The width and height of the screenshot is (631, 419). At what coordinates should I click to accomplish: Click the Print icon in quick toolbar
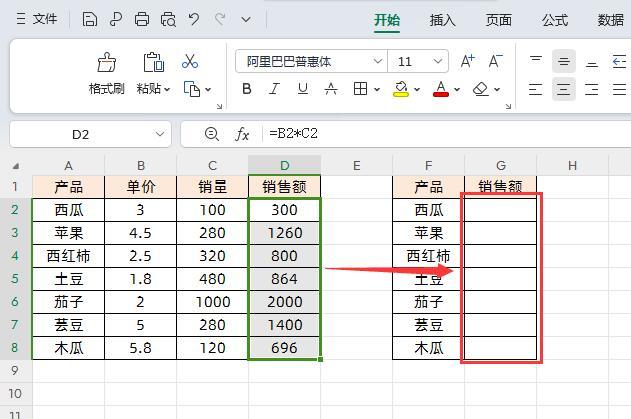point(142,19)
